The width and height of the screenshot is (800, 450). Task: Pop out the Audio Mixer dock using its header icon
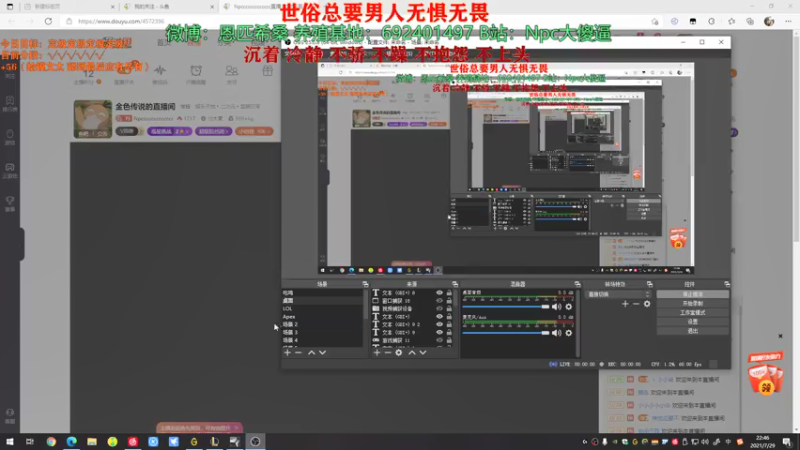click(x=577, y=284)
